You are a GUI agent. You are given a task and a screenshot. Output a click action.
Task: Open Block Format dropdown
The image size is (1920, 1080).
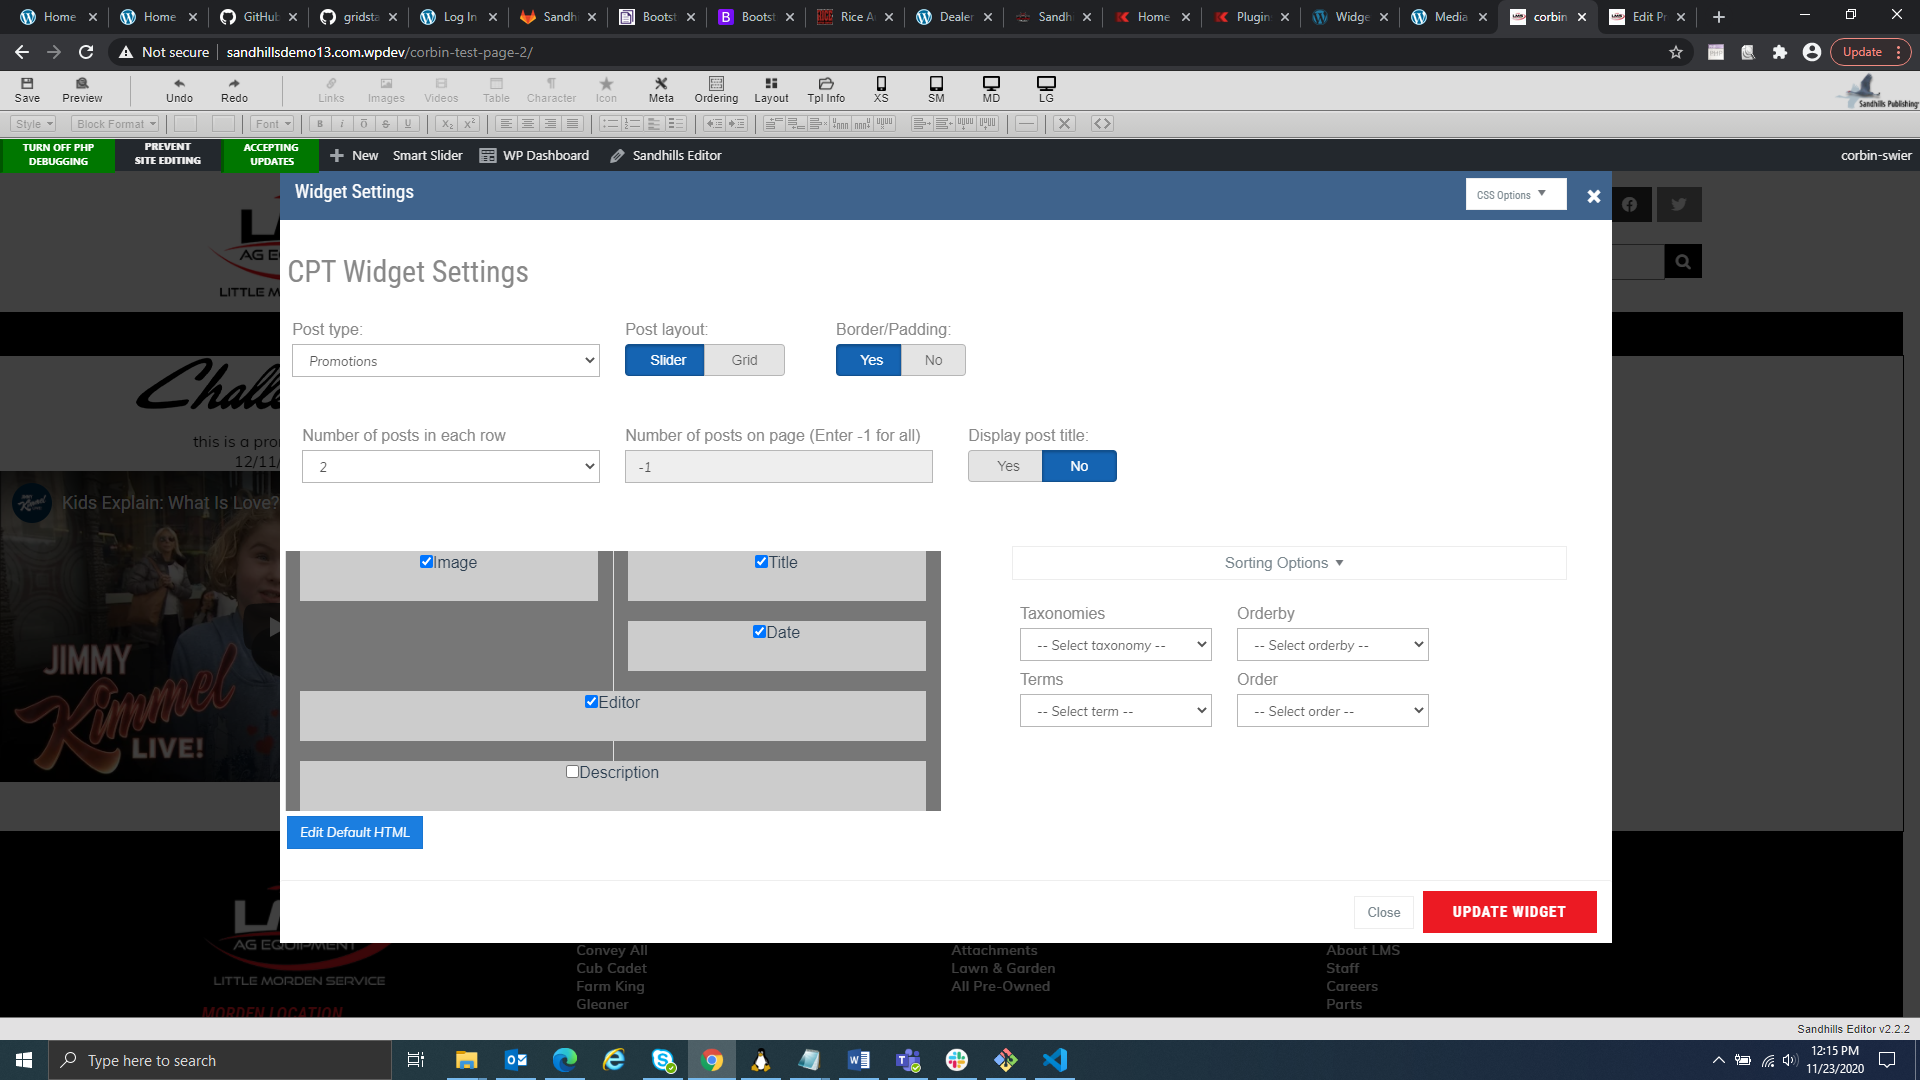point(117,124)
